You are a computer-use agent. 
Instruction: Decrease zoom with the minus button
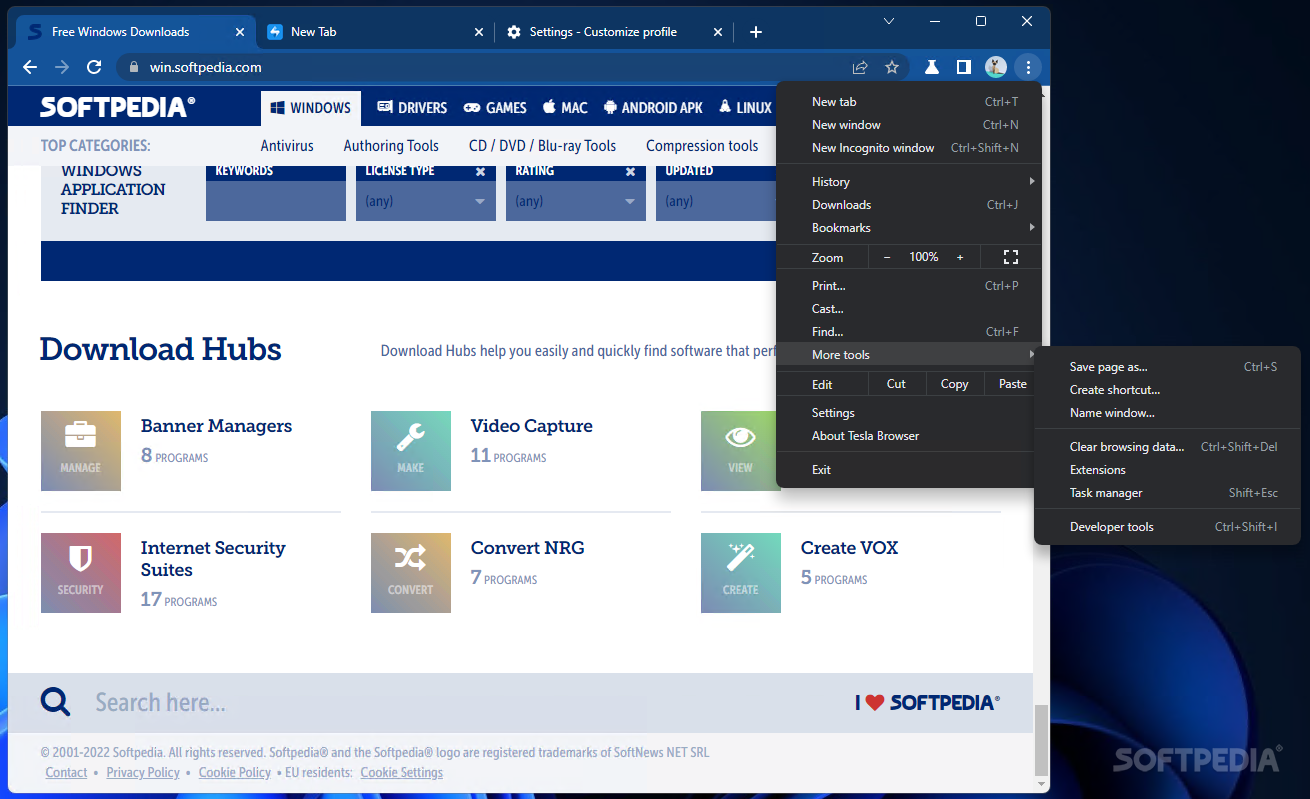[x=887, y=257]
